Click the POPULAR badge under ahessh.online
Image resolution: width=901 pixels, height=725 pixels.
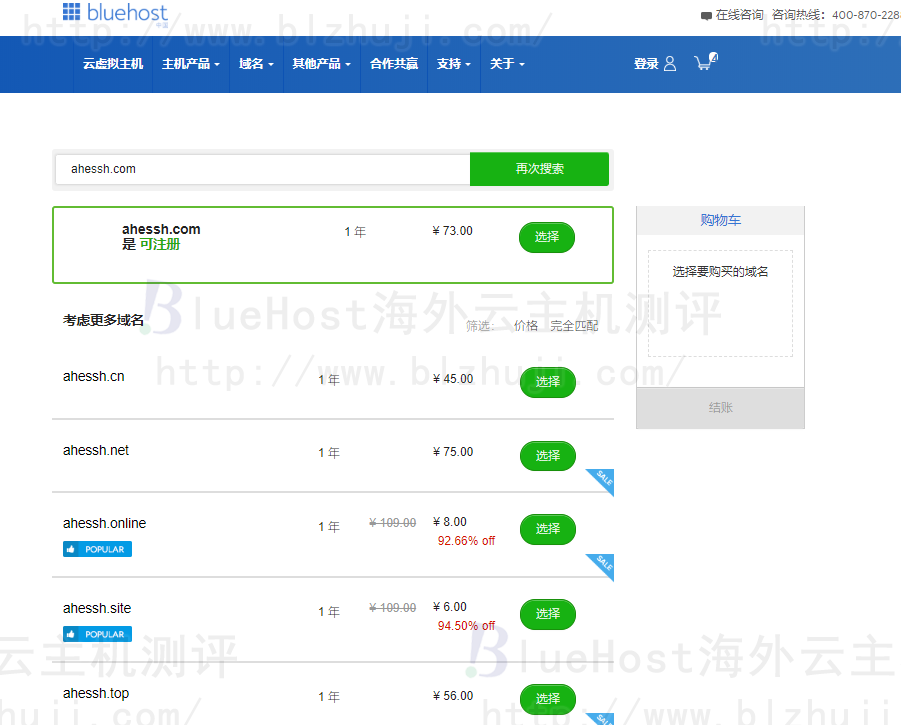(x=97, y=549)
